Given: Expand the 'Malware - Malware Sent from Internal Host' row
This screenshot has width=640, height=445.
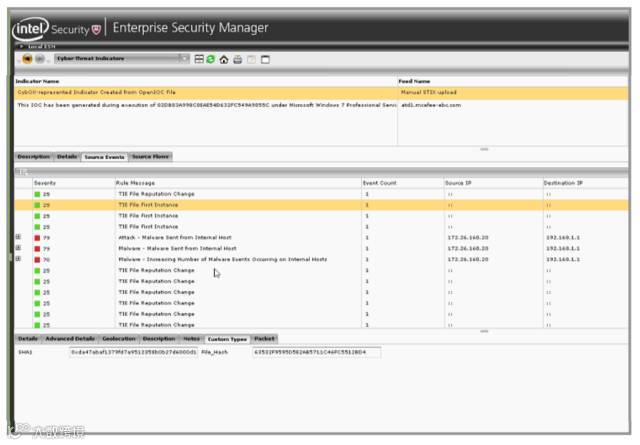Looking at the screenshot, I should 18,248.
